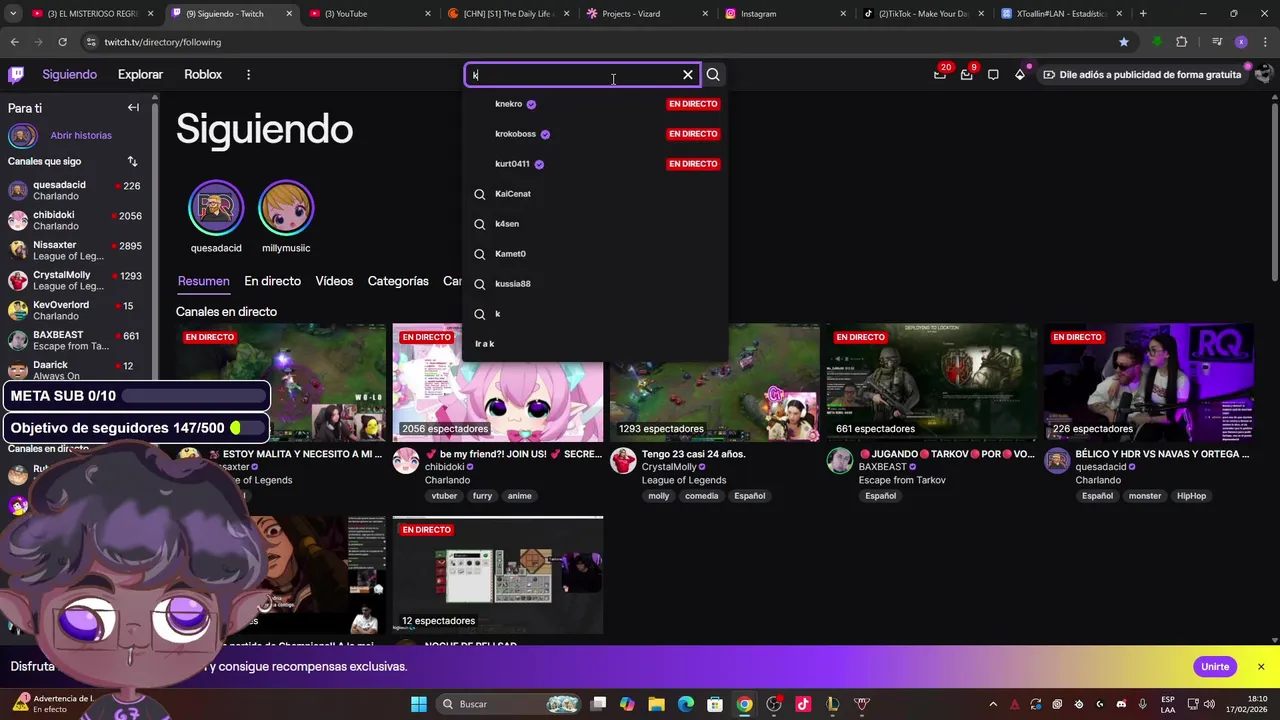Screen dimensions: 1280x720
Task: Open millymusiic story circle
Action: point(286,208)
